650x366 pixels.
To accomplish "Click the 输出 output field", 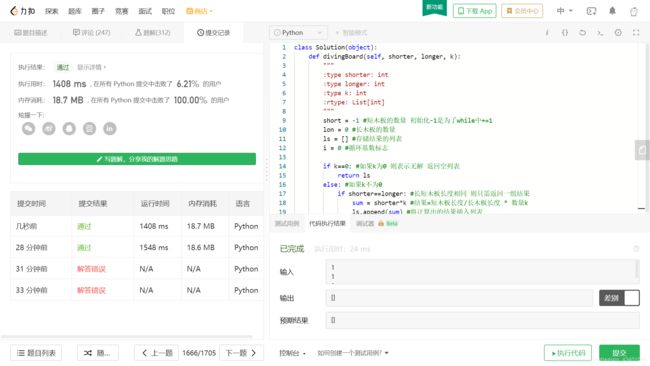I will [459, 298].
